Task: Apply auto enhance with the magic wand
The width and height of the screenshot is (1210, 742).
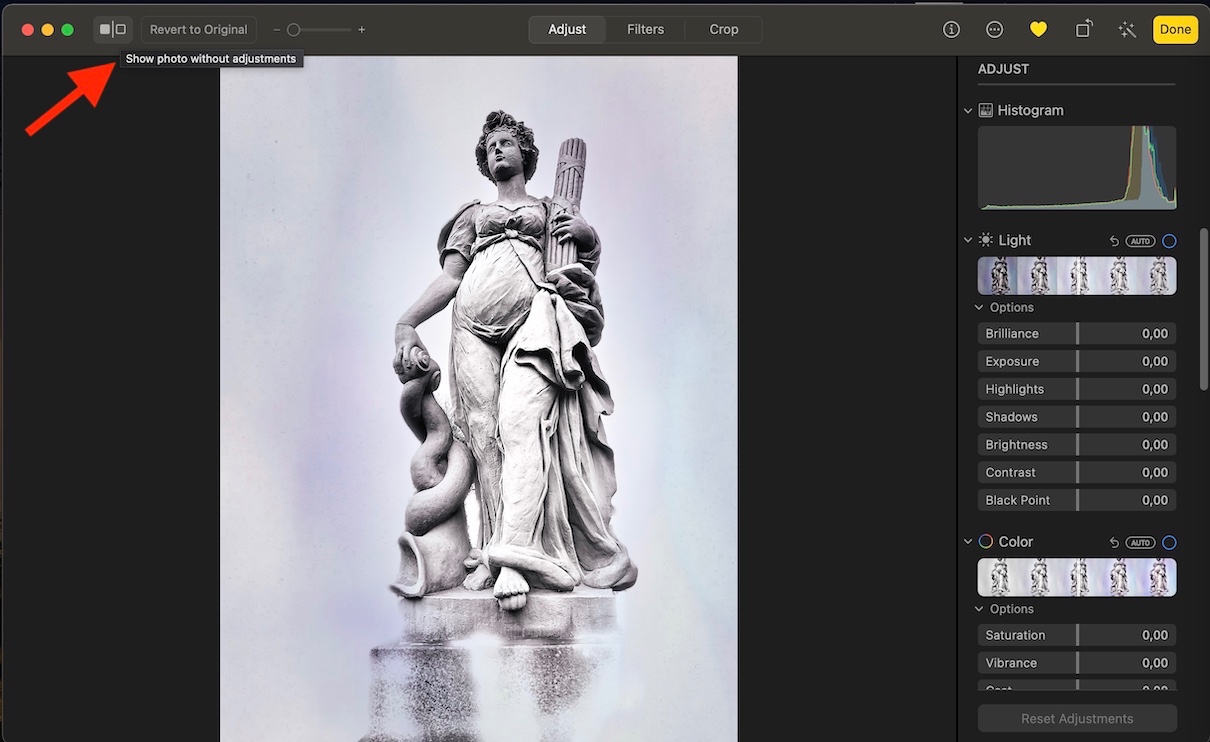Action: [x=1127, y=30]
